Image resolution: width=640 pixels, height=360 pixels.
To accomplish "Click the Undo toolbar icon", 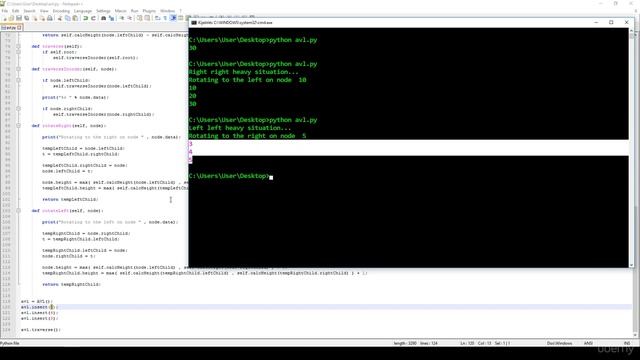I will (86, 18).
